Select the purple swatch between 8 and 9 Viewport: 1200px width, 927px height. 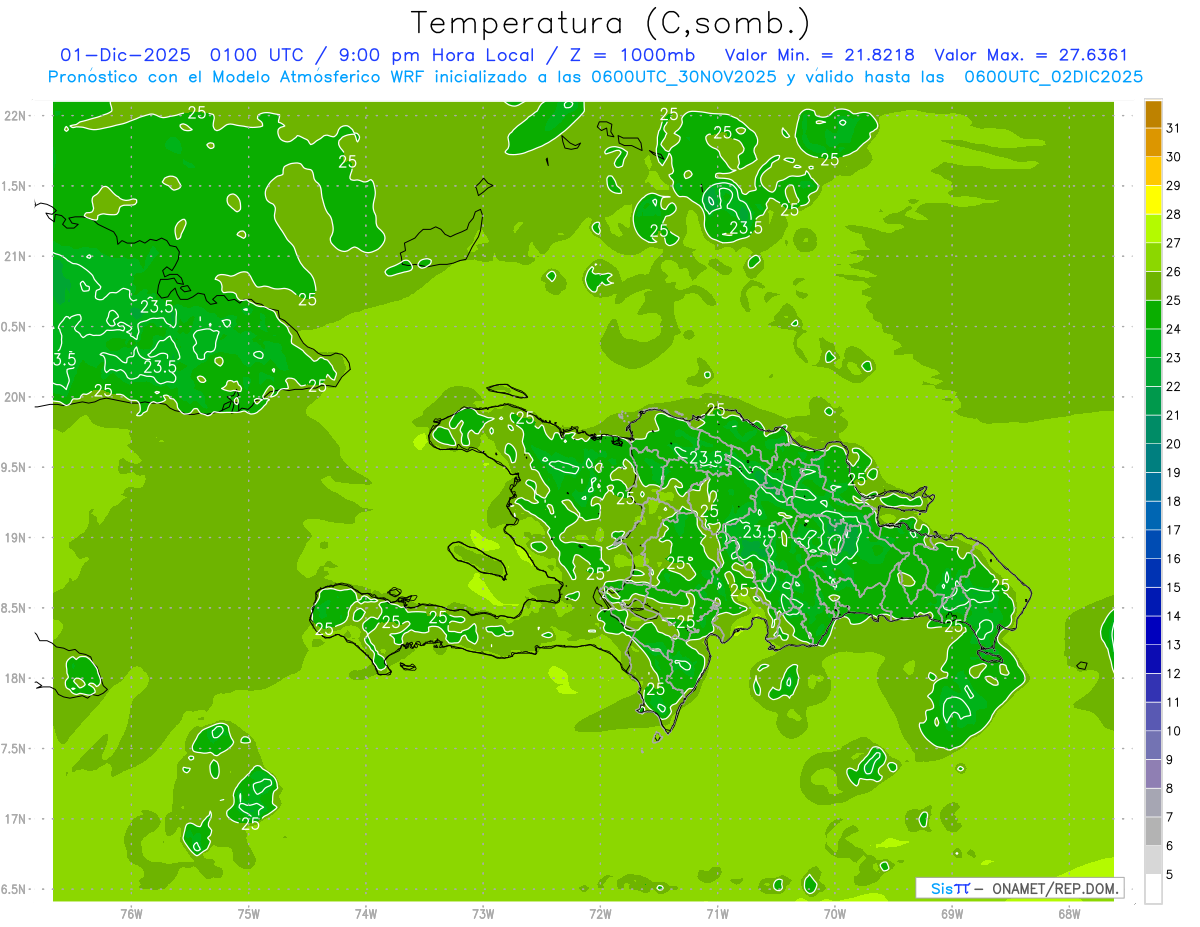[1153, 774]
